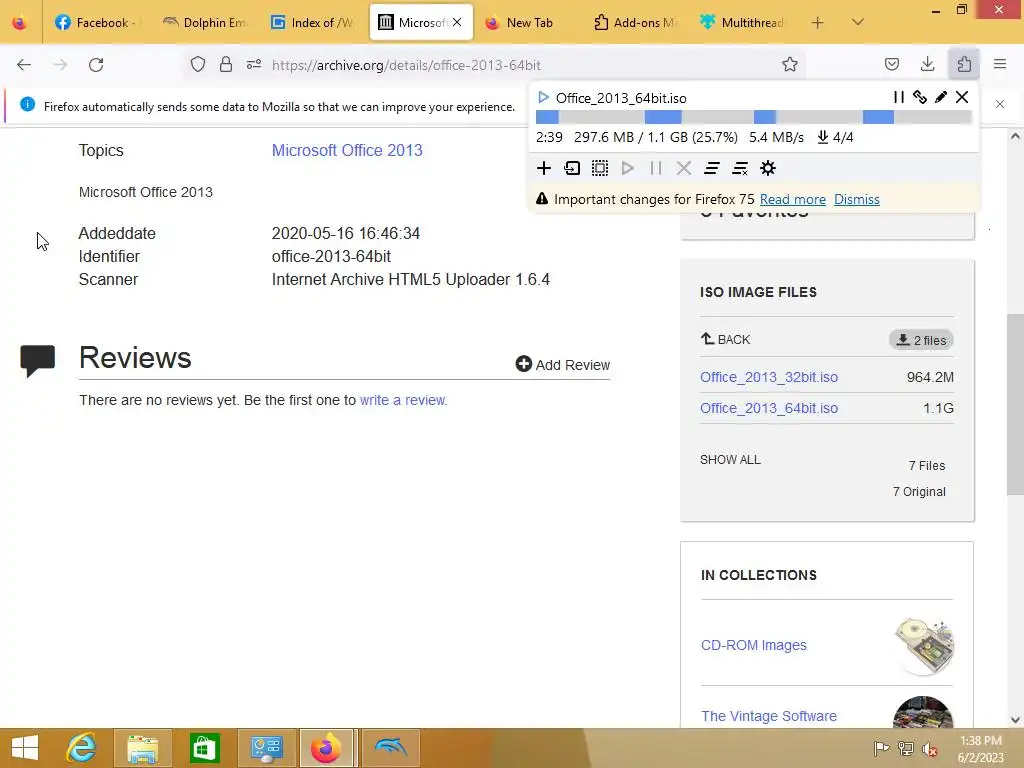Click the import downloads icon
The width and height of the screenshot is (1024, 768).
tap(572, 168)
